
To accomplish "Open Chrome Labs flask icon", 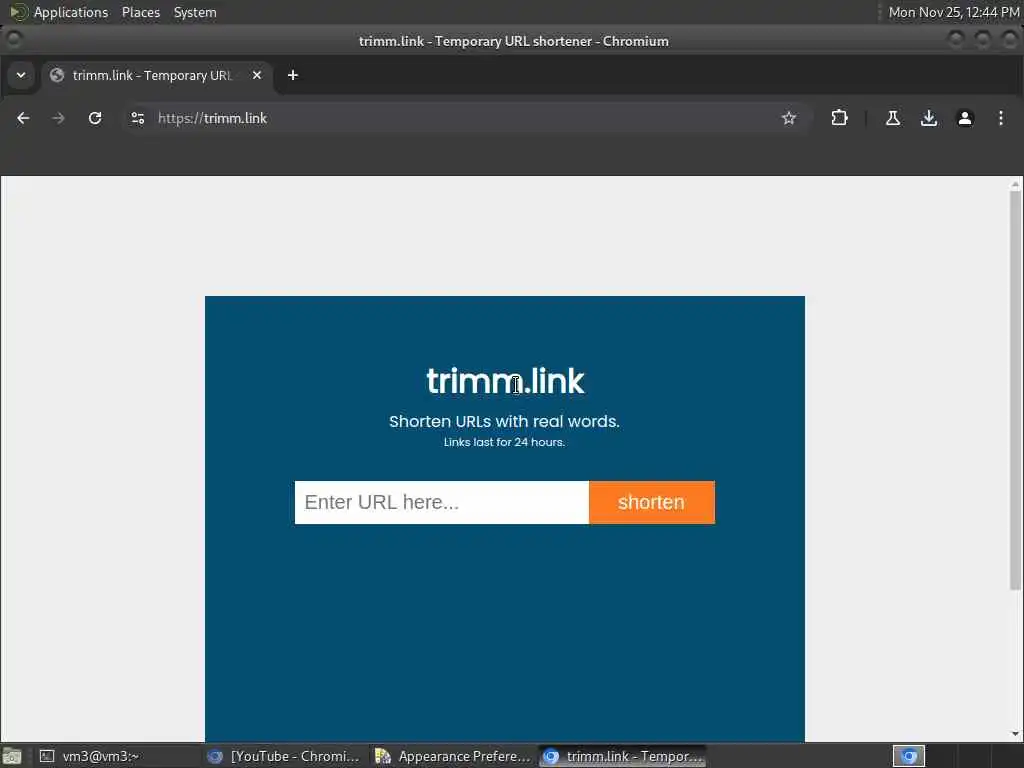I will (x=892, y=118).
